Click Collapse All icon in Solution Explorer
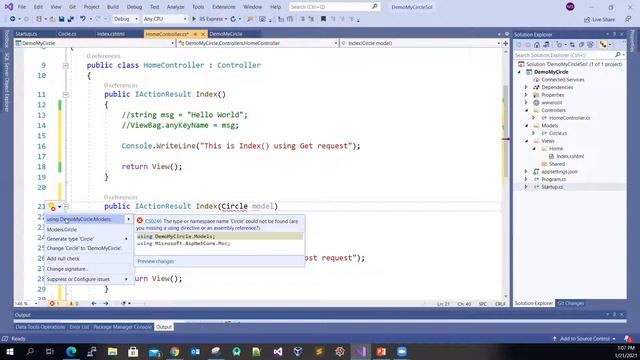 (x=581, y=44)
